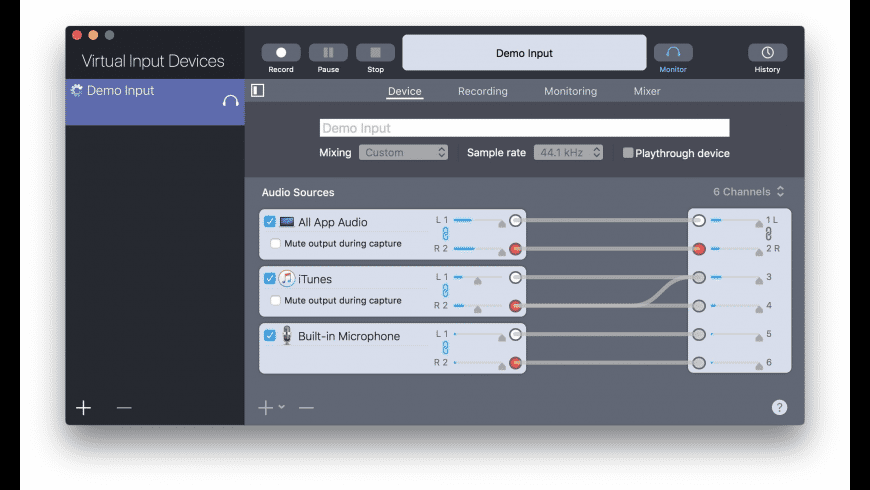Click output channel 2 R red connector
Image resolution: width=870 pixels, height=490 pixels.
tap(699, 249)
